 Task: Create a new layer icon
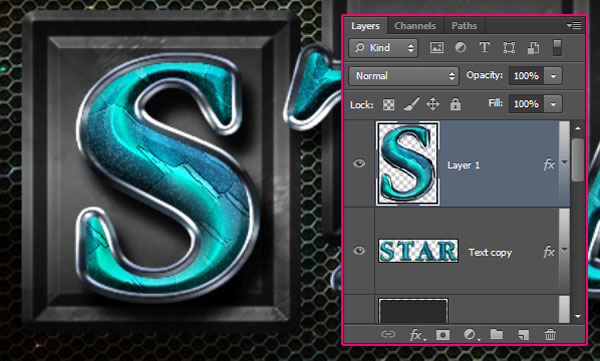(x=523, y=335)
